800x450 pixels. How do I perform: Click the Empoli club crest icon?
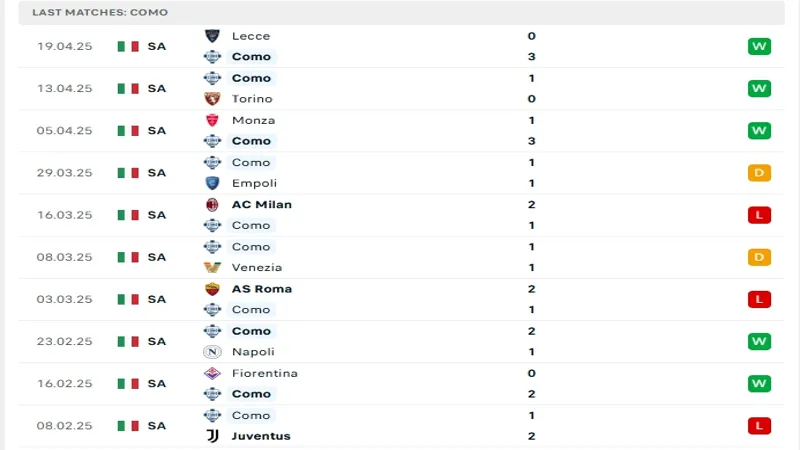point(212,183)
